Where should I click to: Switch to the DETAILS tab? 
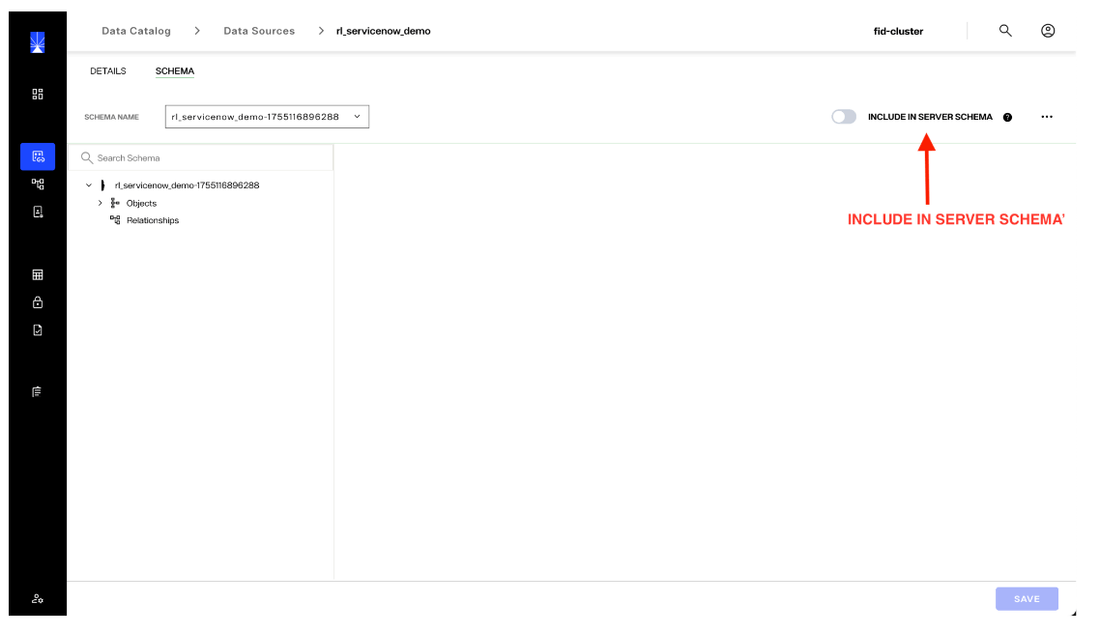pos(108,71)
